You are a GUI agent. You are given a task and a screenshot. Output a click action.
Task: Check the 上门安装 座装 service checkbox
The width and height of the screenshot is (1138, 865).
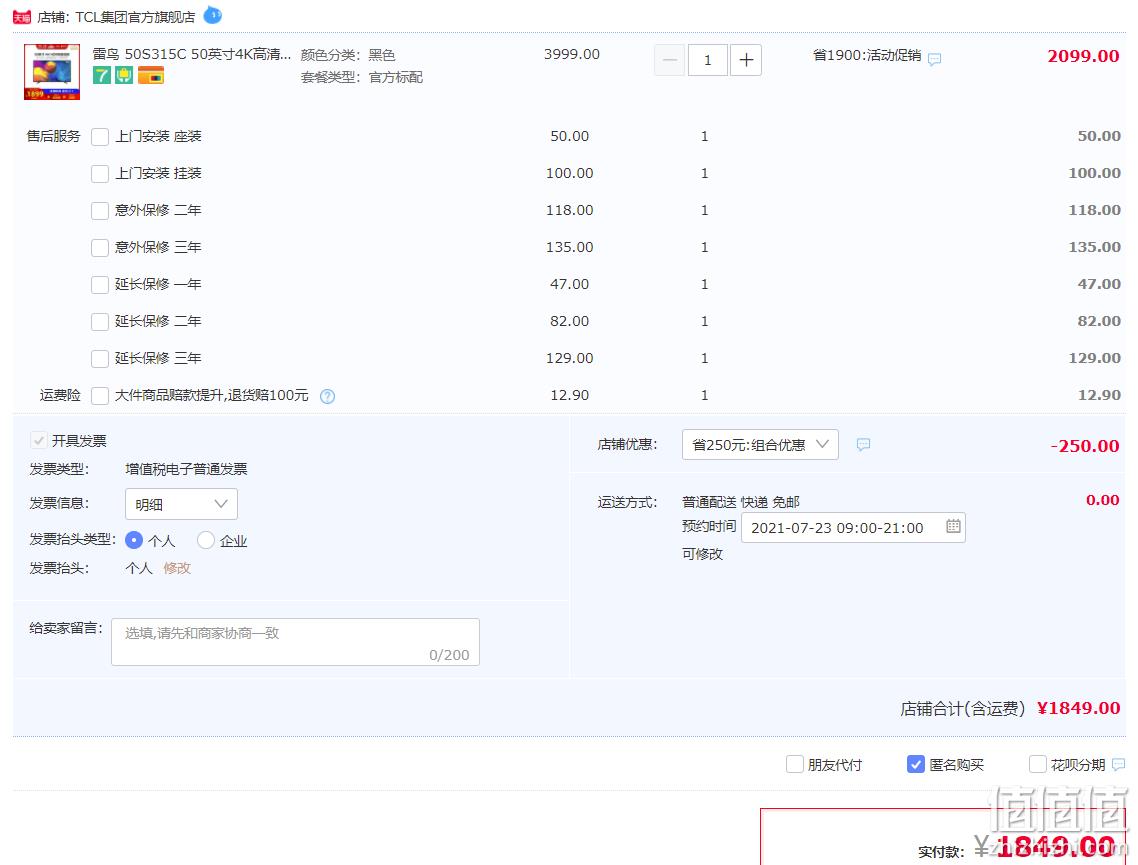tap(100, 136)
